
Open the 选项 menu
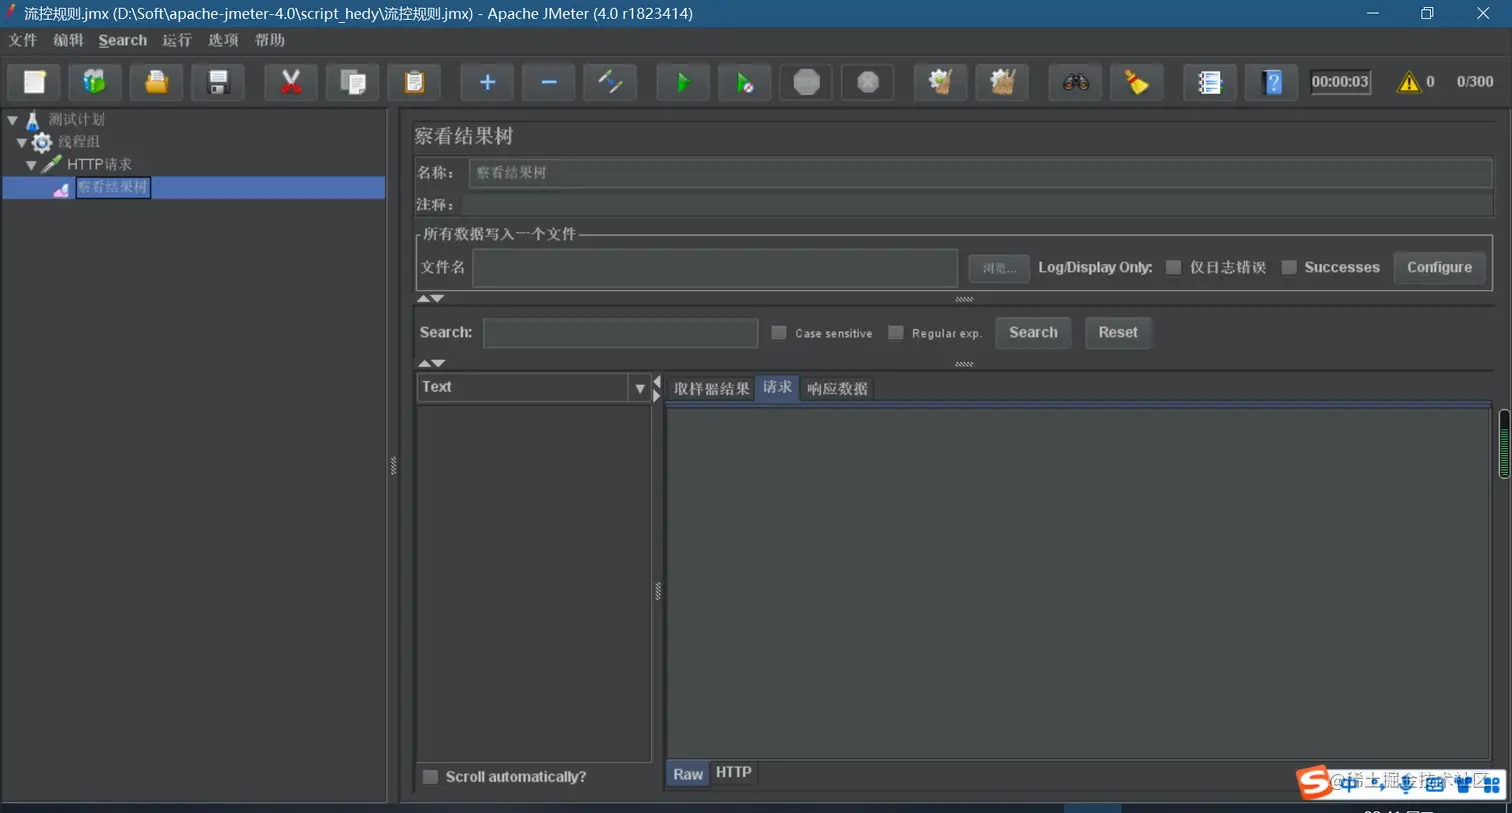(223, 40)
